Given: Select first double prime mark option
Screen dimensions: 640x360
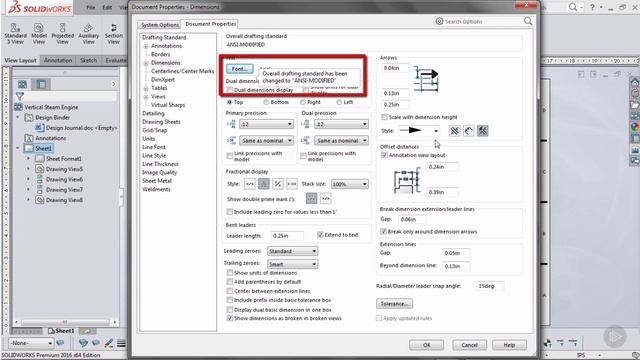Looking at the screenshot, I should 311,199.
